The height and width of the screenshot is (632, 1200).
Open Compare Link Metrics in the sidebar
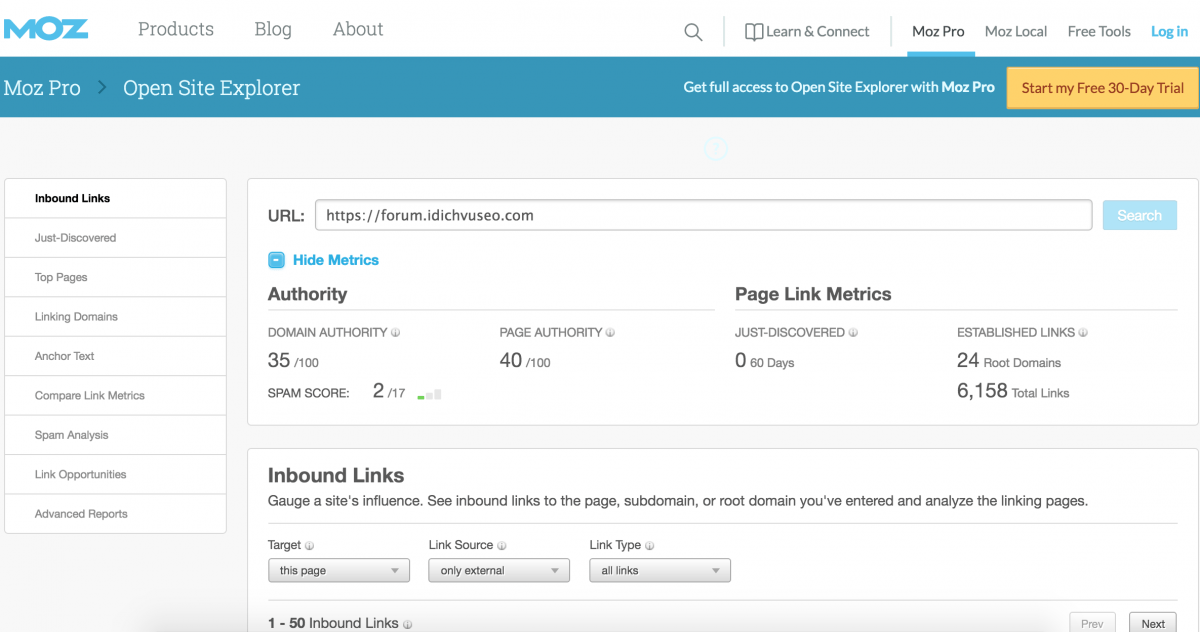click(x=115, y=396)
